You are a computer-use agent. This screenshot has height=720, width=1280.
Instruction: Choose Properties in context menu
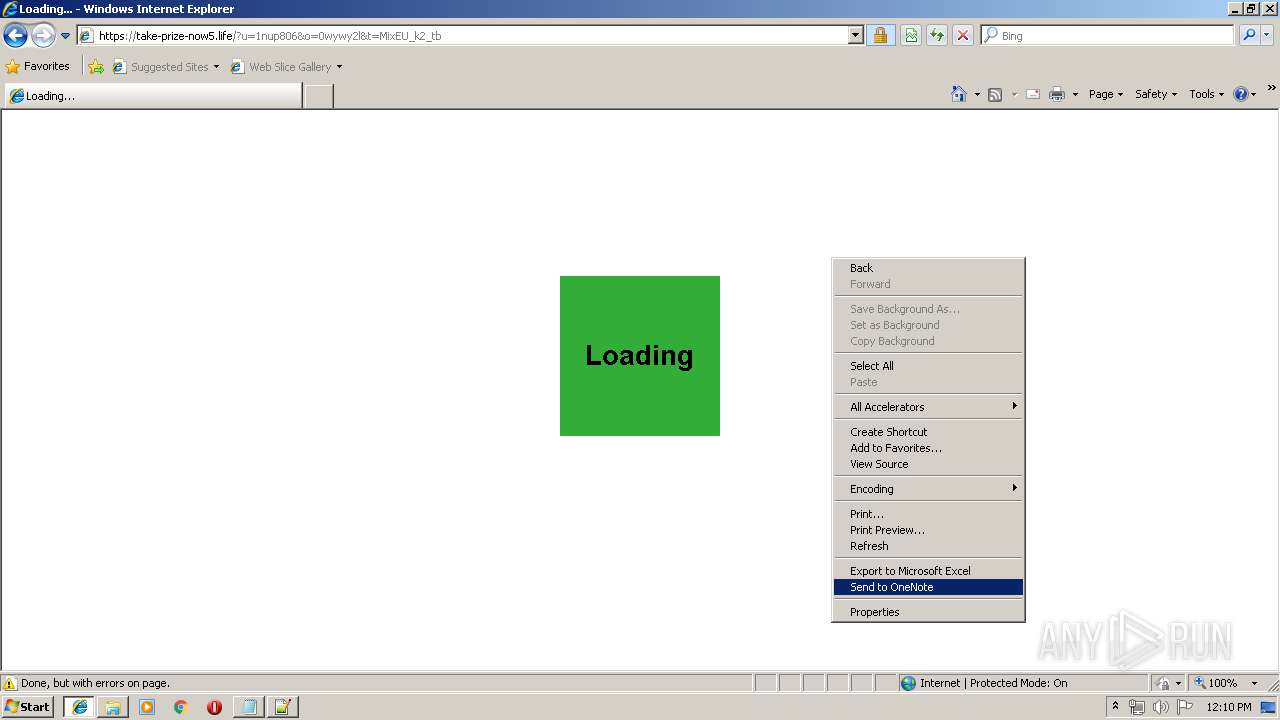[928, 612]
